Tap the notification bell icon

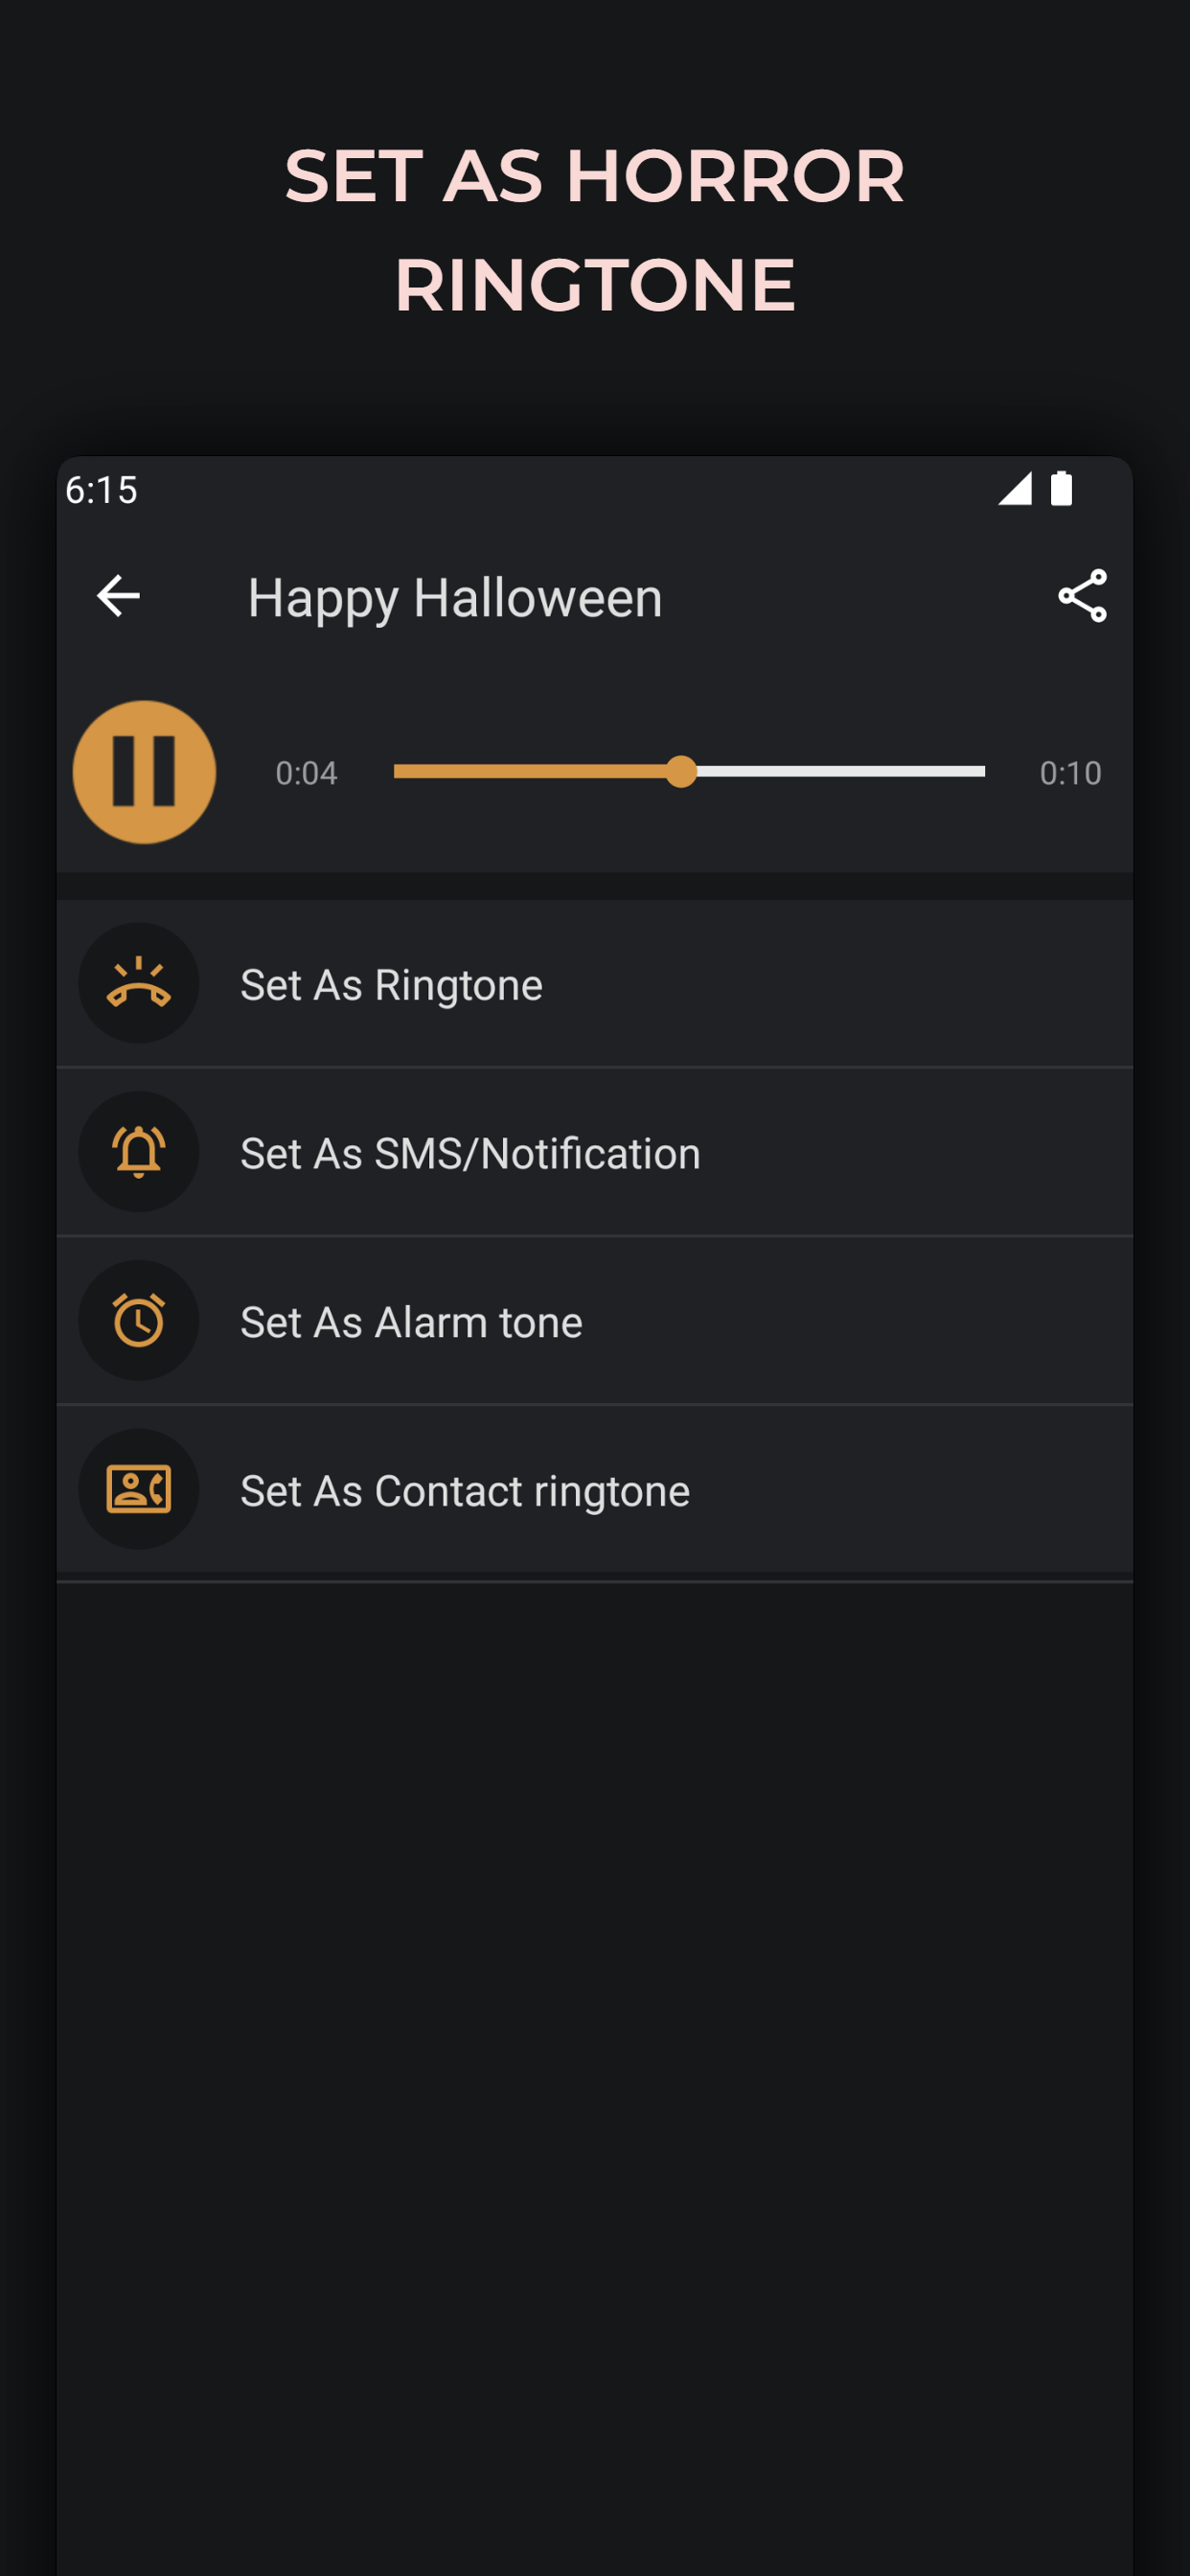139,1152
